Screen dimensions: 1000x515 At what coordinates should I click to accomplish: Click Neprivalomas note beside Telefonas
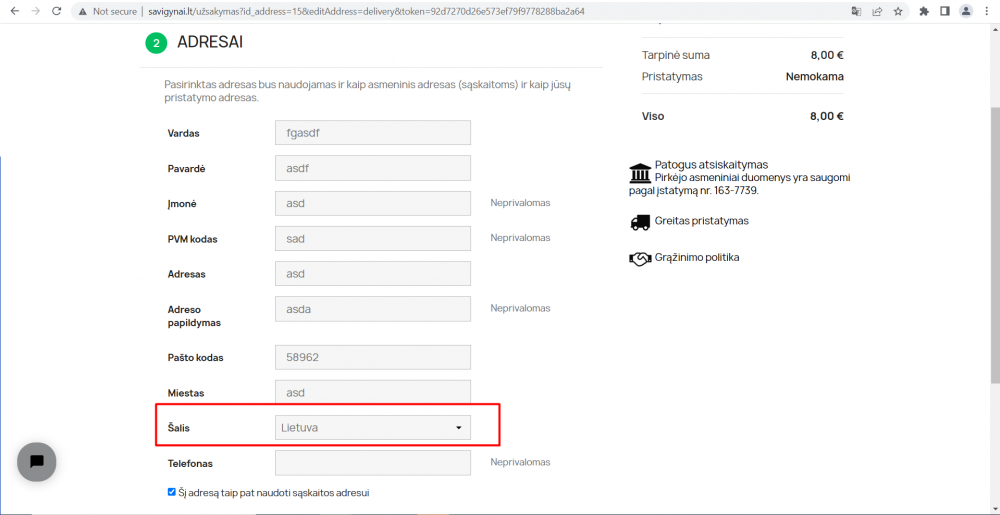pyautogui.click(x=520, y=462)
